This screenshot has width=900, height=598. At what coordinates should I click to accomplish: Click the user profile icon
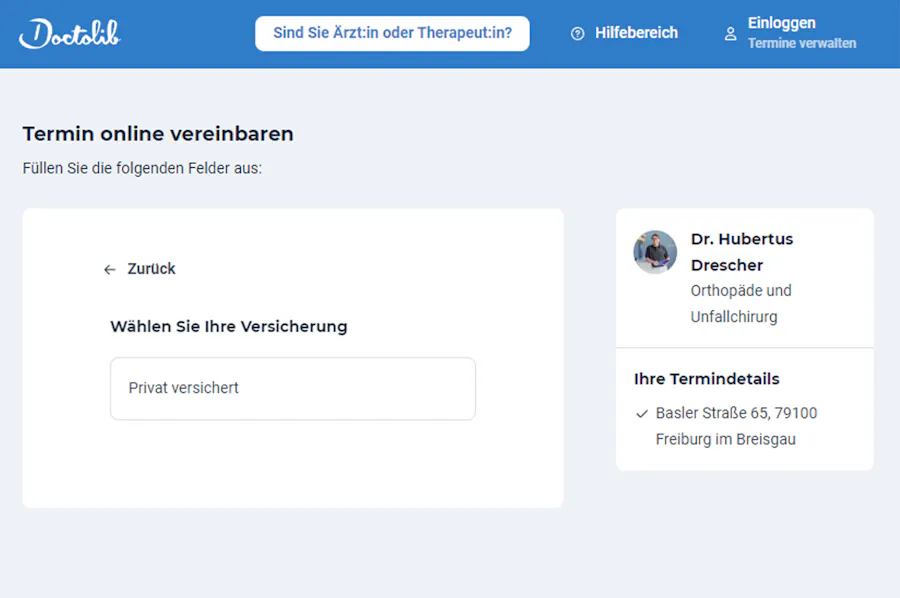coord(730,34)
